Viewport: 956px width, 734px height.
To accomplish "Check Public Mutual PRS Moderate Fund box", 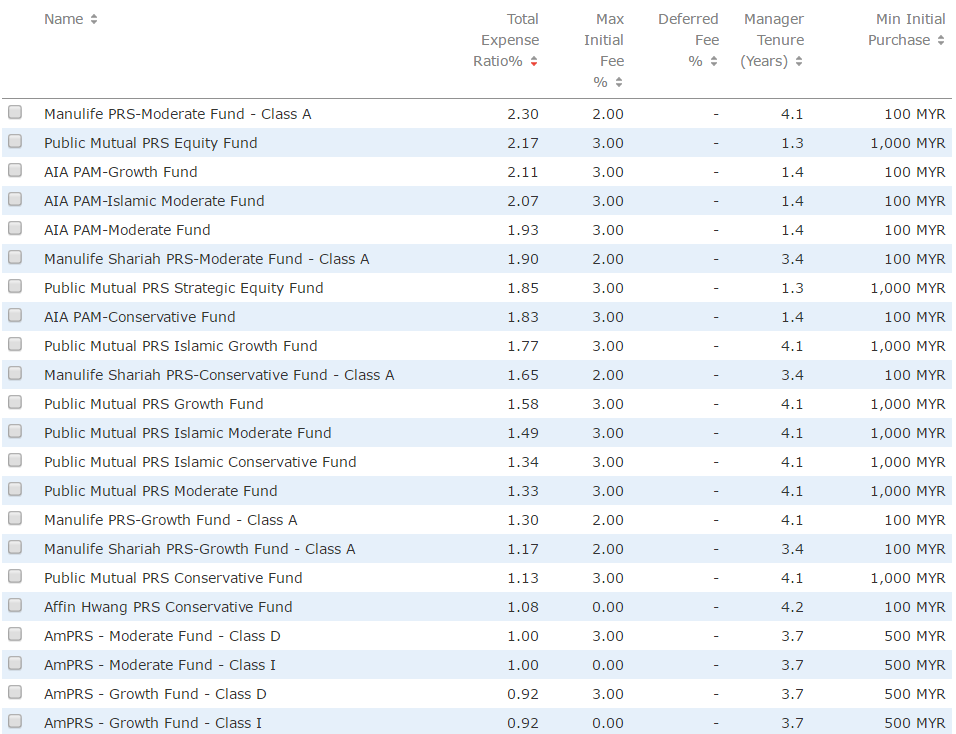I will [15, 489].
